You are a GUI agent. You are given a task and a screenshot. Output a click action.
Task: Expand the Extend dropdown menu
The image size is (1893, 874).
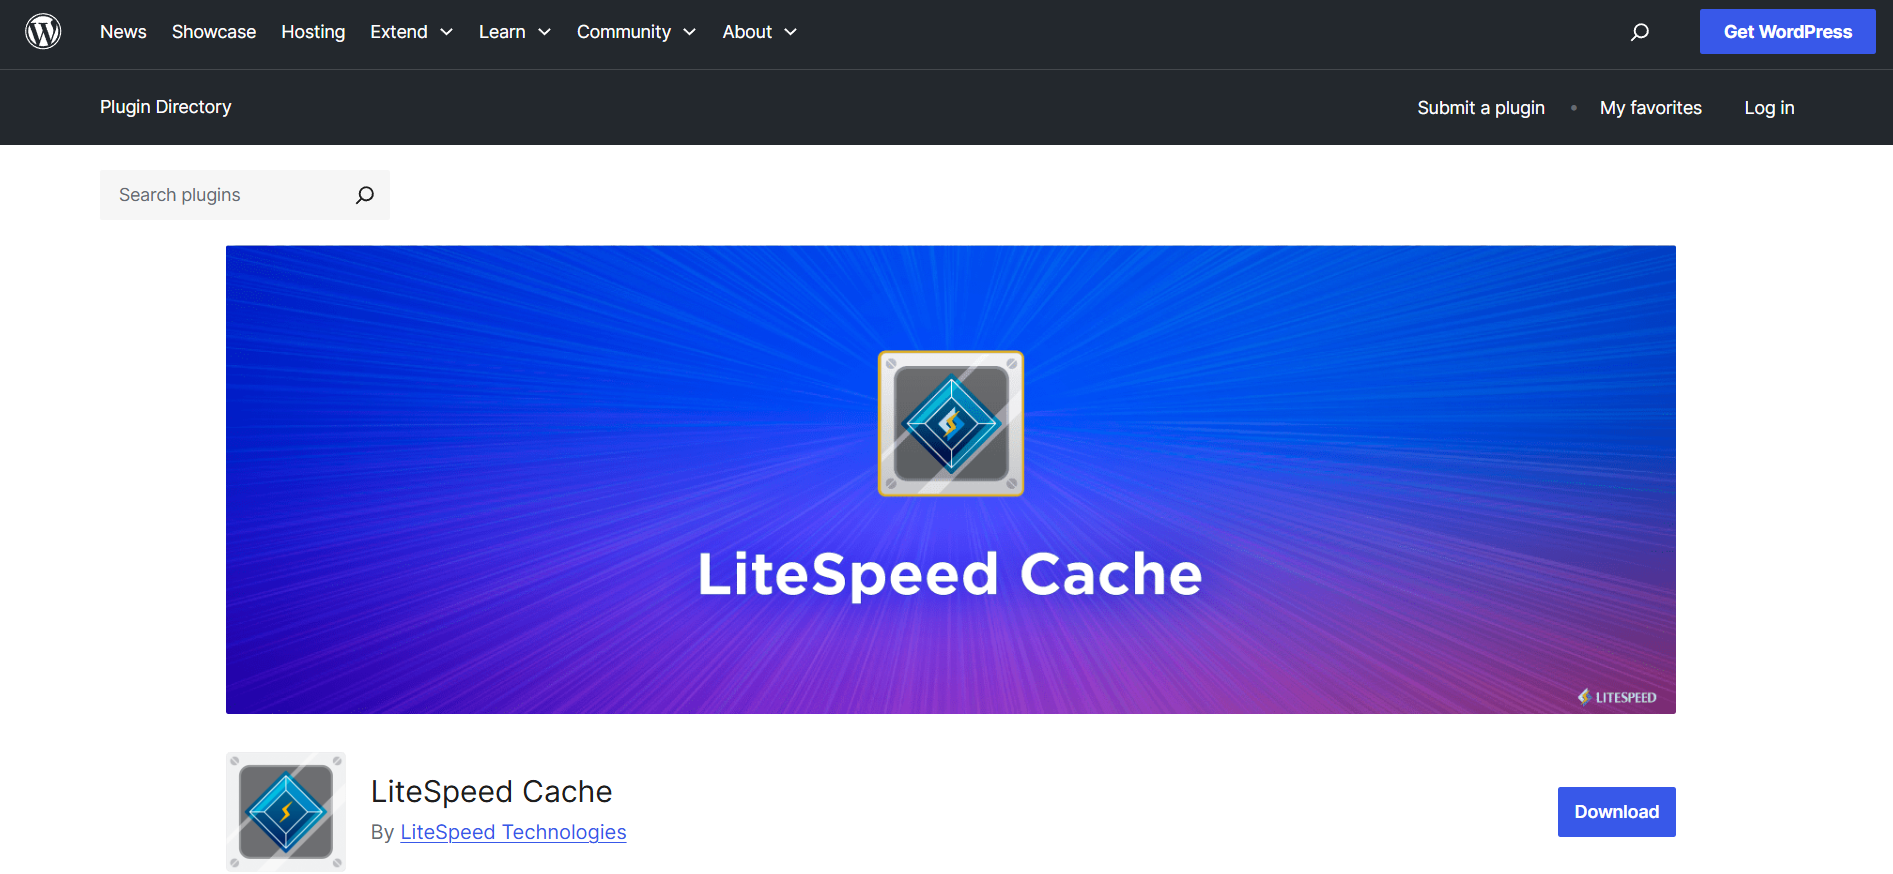tap(412, 32)
